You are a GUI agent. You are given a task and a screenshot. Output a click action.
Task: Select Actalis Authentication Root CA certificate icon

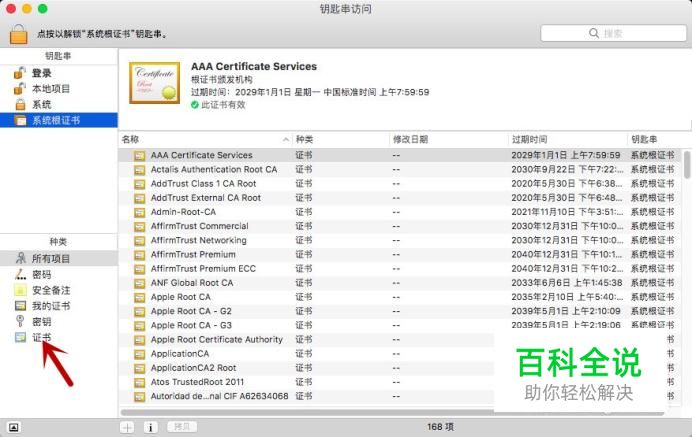point(139,170)
